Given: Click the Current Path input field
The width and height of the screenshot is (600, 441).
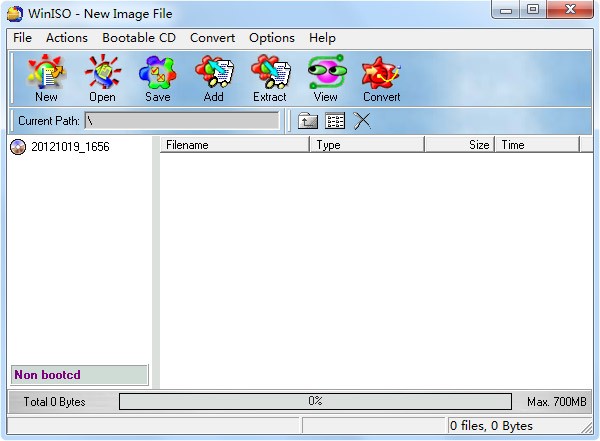Looking at the screenshot, I should 182,121.
